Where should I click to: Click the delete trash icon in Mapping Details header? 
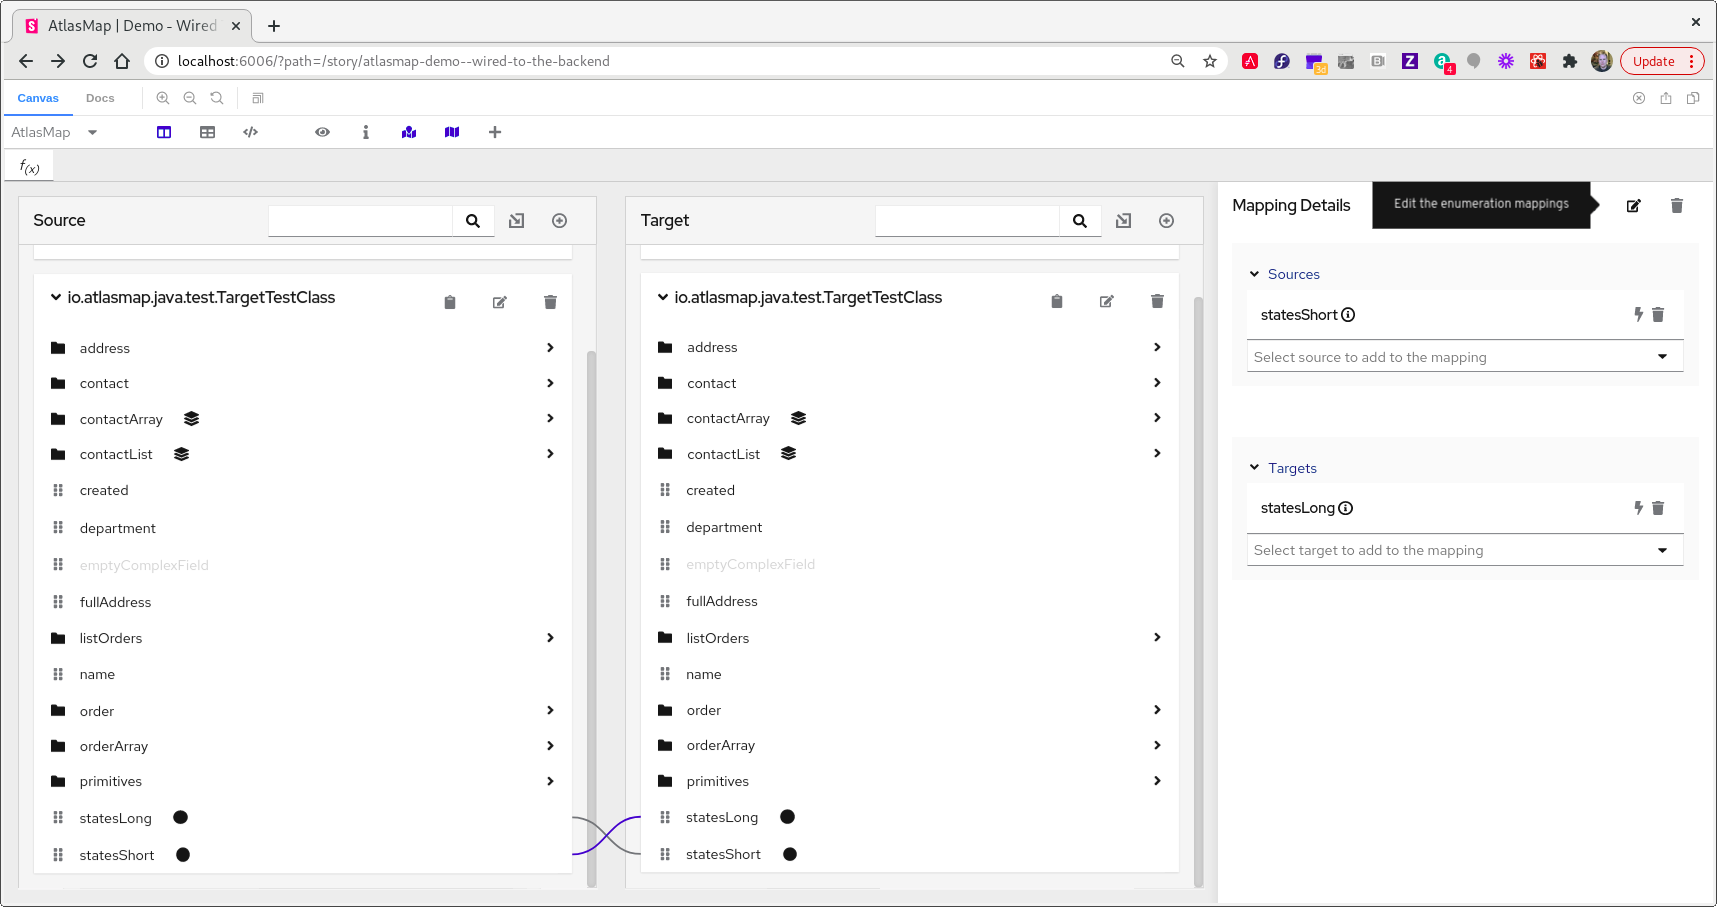(x=1677, y=205)
